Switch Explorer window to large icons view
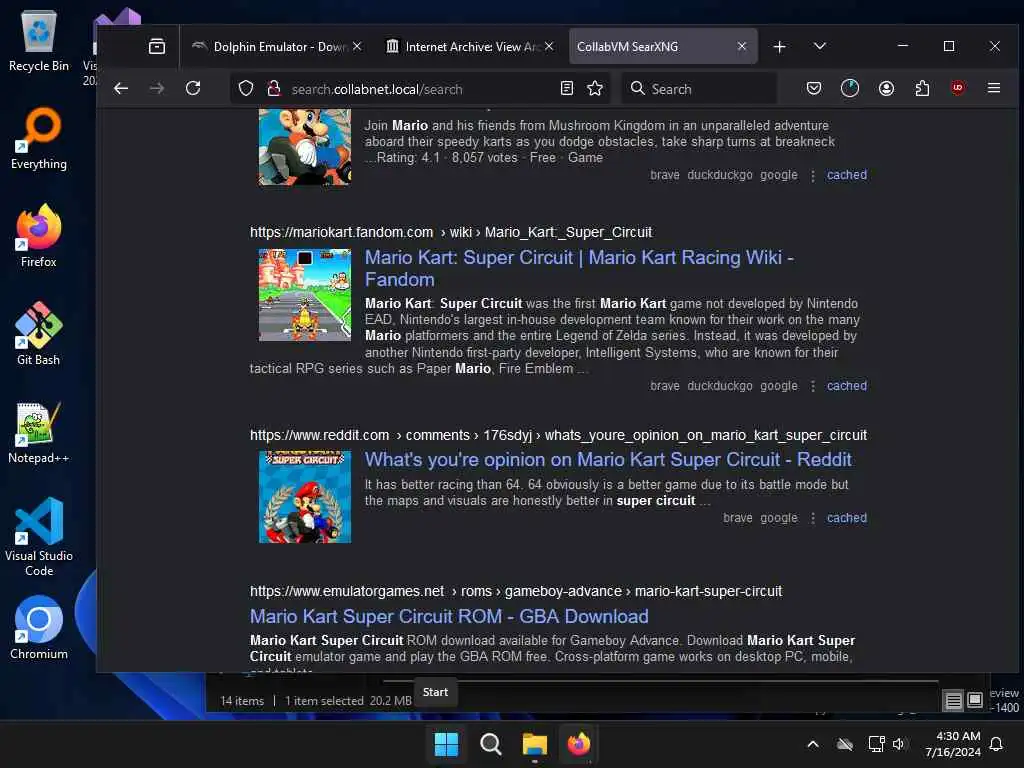 point(975,701)
